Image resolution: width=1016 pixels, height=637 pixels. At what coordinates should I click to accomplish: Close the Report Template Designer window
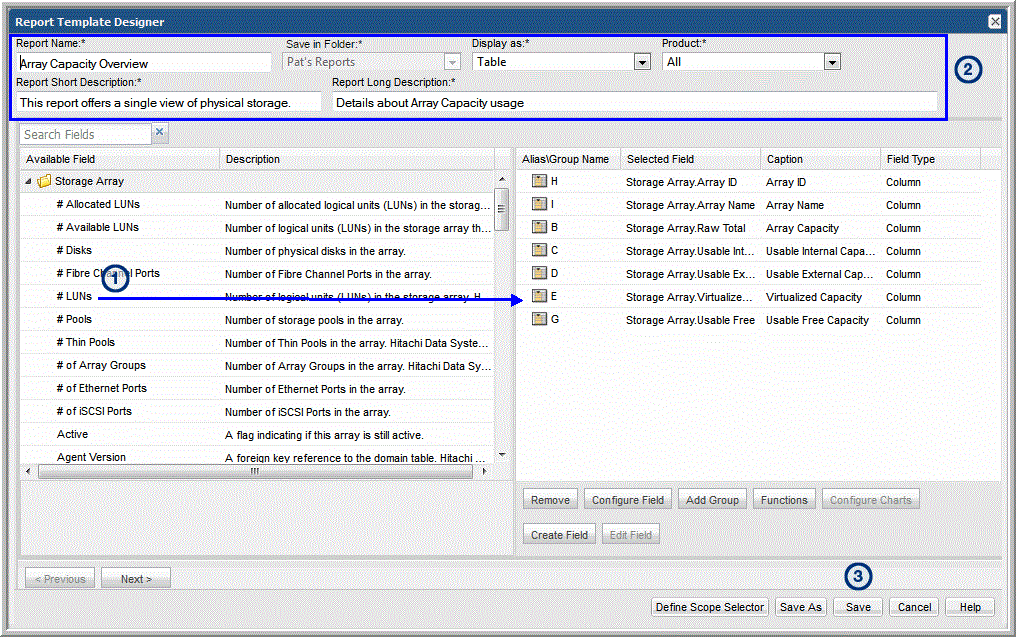click(994, 21)
